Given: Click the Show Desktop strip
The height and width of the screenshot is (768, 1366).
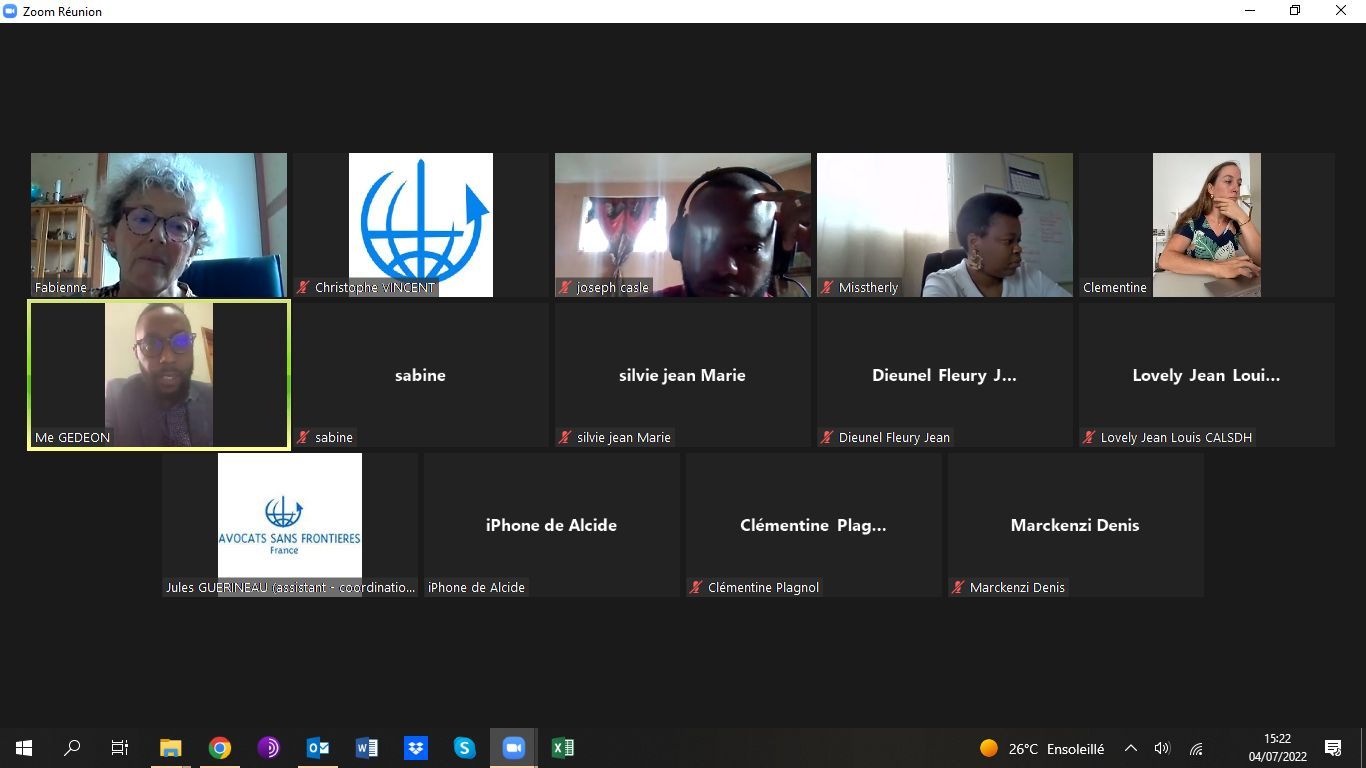Looking at the screenshot, I should (x=1363, y=748).
